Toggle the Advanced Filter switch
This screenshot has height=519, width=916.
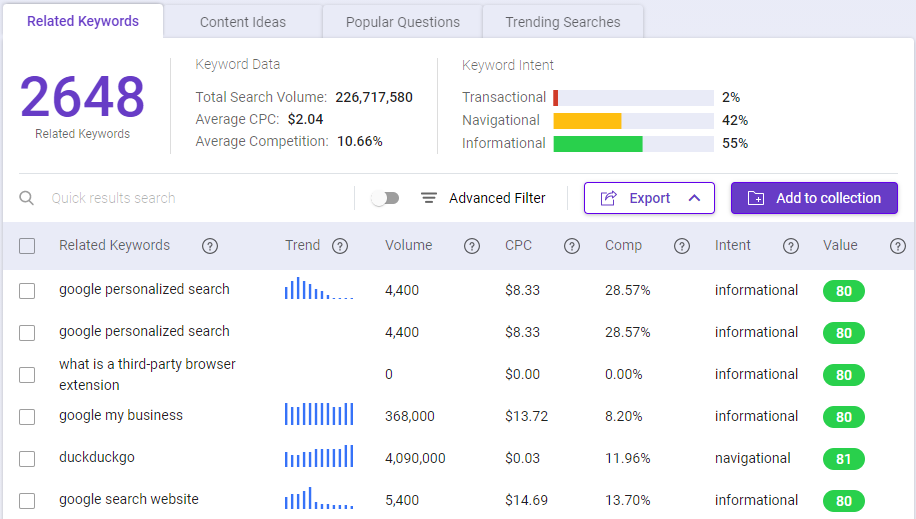pos(386,198)
